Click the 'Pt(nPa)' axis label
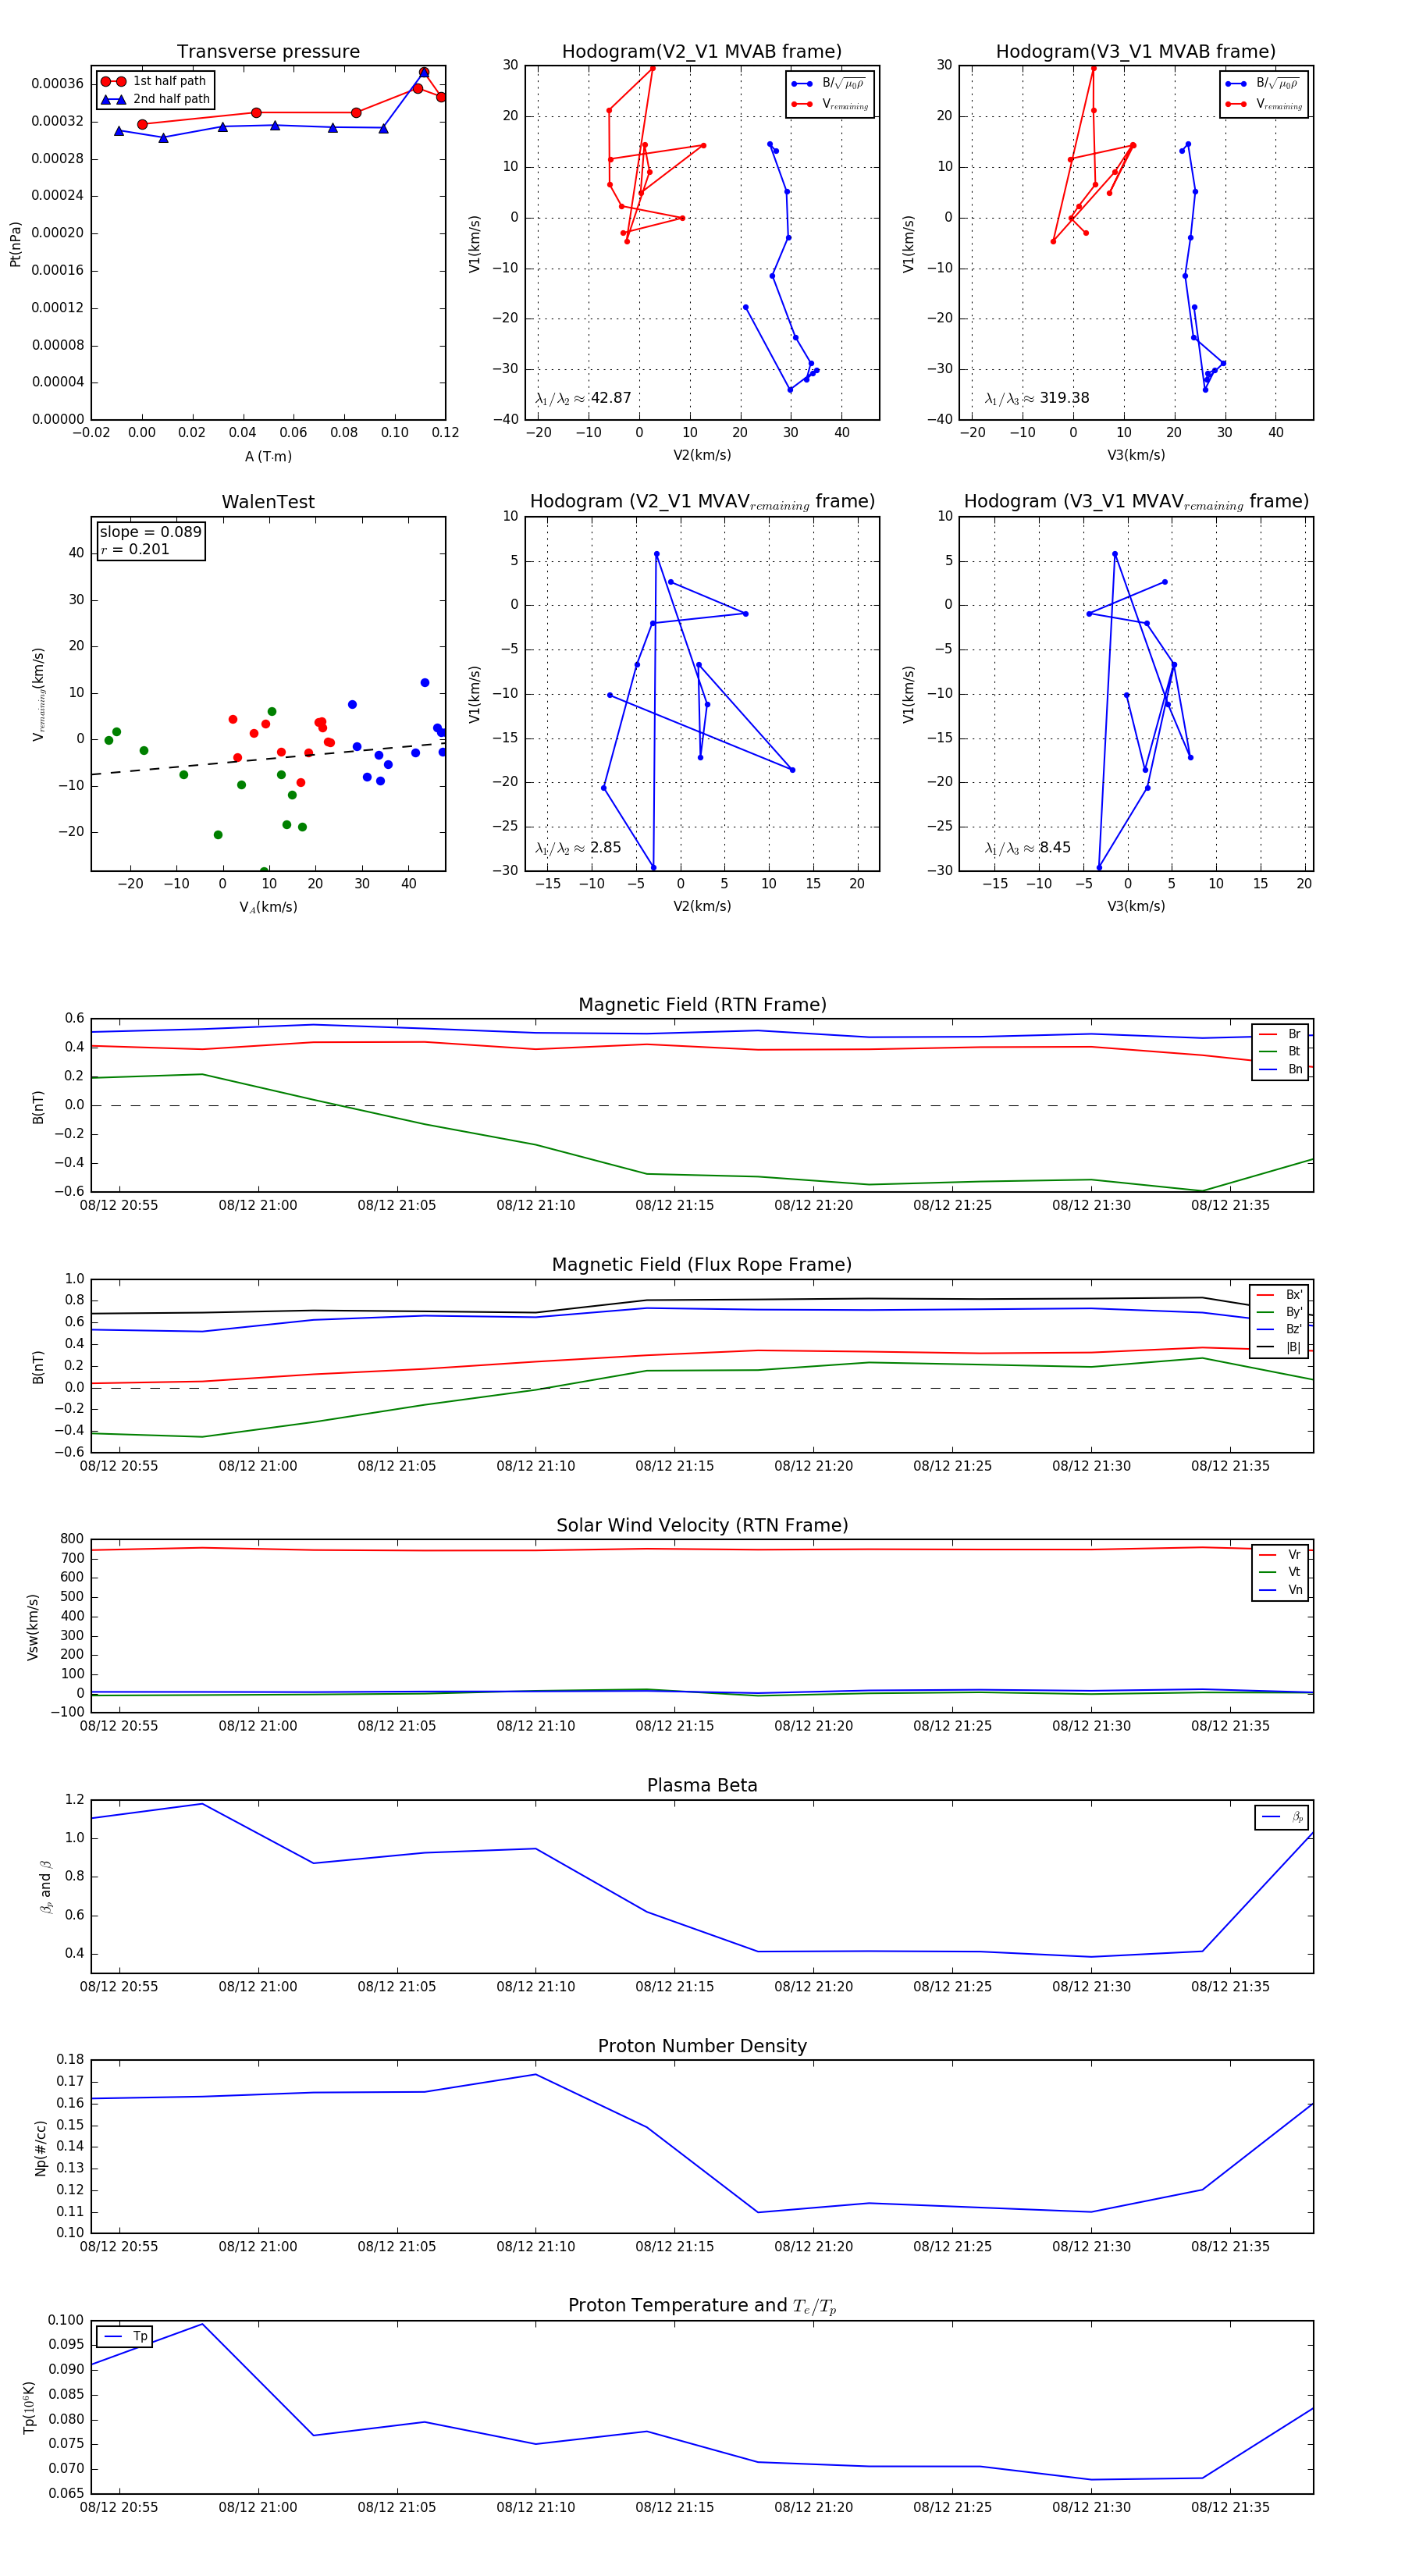The height and width of the screenshot is (2576, 1405). 15,244
